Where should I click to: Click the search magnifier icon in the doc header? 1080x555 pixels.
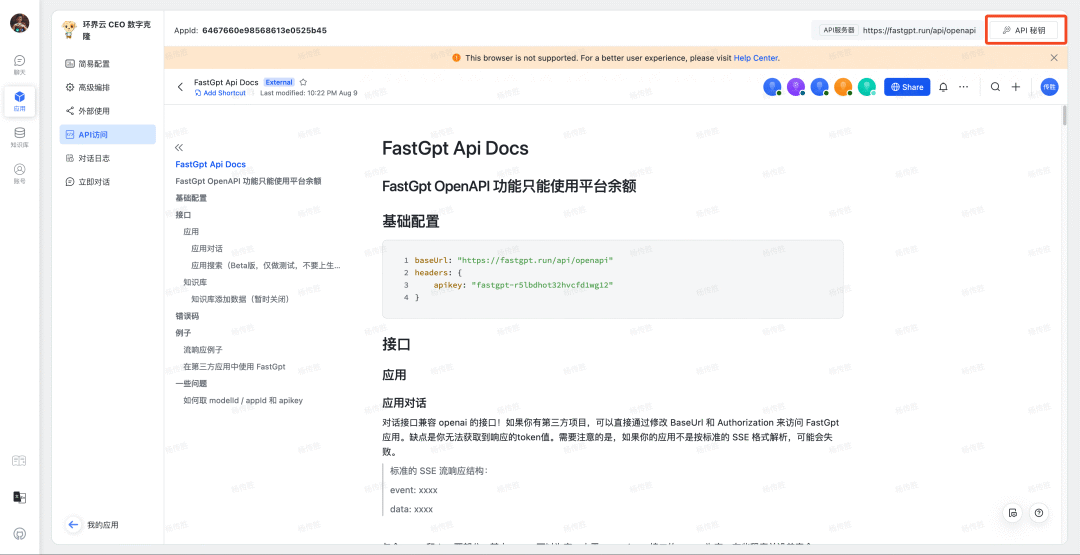click(995, 87)
